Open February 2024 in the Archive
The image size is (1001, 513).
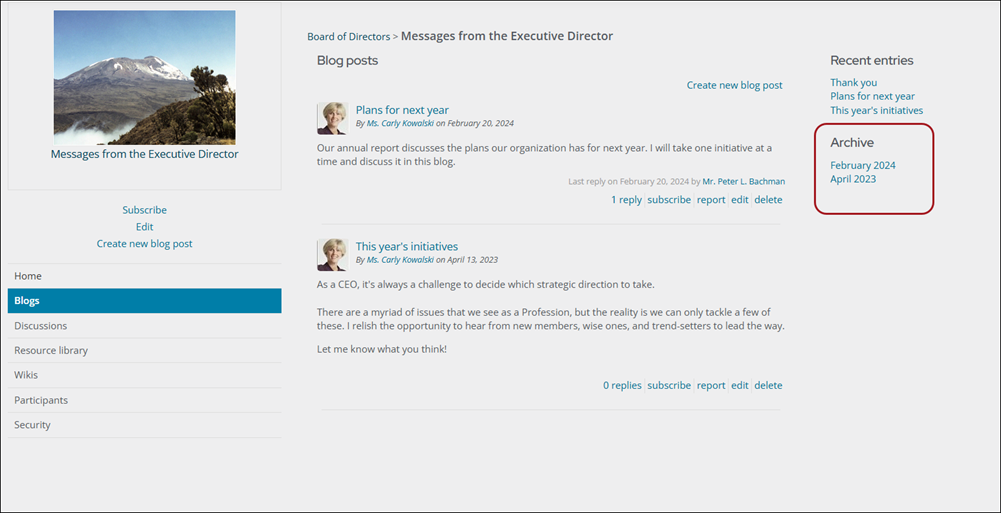(x=862, y=165)
